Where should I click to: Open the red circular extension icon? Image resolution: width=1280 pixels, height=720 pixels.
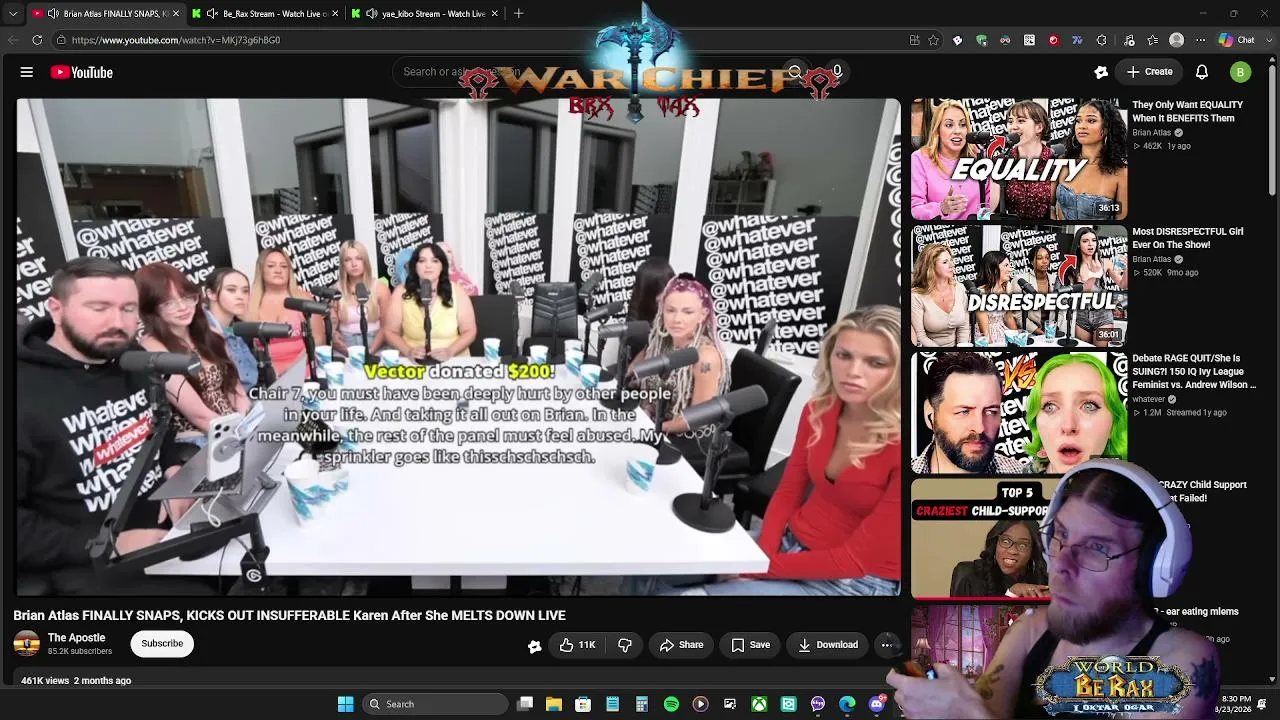pyautogui.click(x=1053, y=40)
